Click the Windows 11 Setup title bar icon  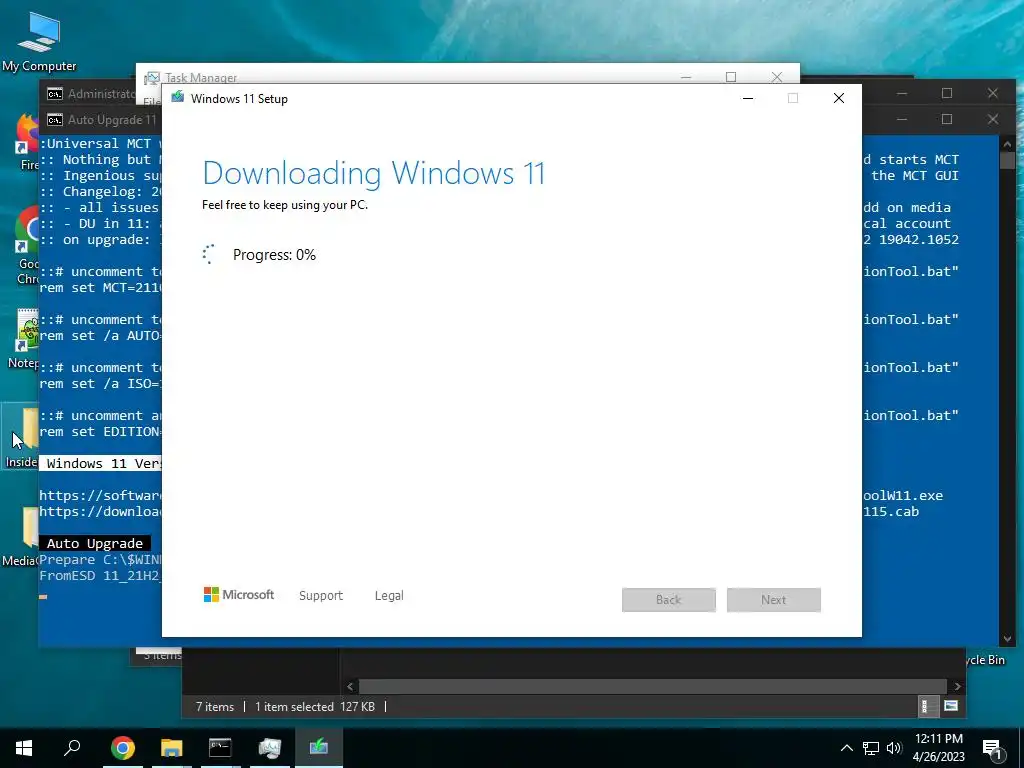(178, 98)
